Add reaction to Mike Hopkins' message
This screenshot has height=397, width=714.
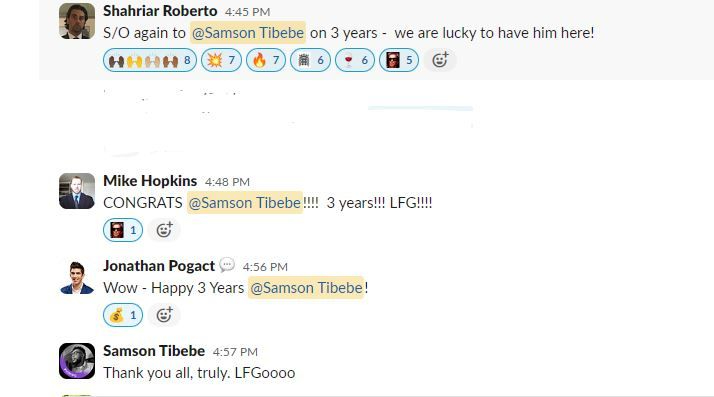pyautogui.click(x=164, y=230)
